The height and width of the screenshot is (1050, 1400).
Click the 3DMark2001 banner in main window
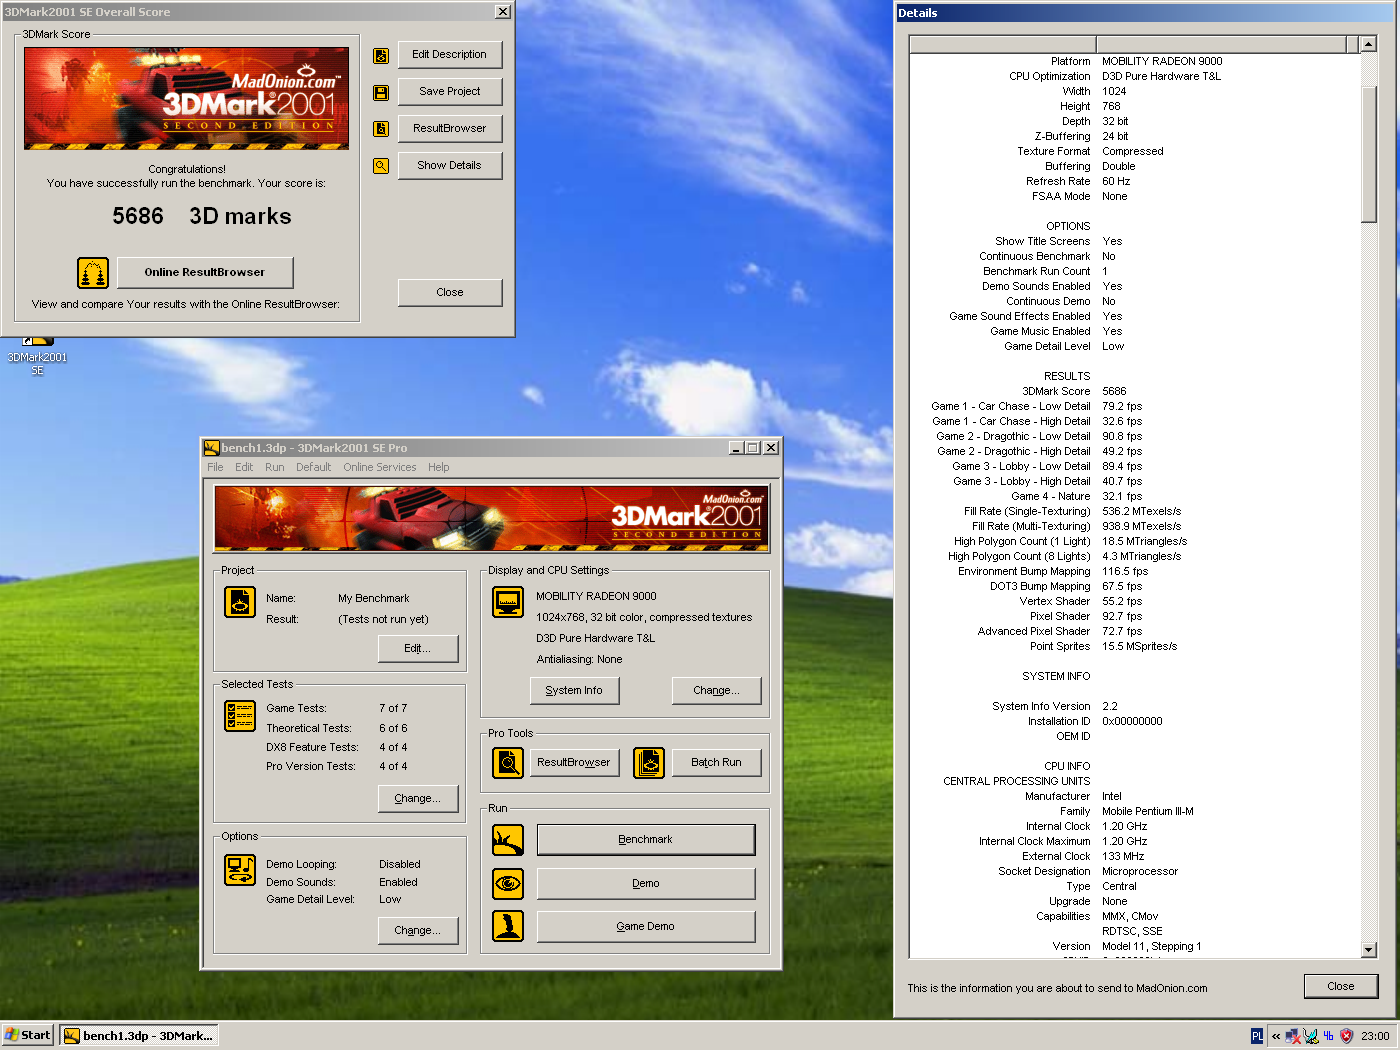coord(491,518)
